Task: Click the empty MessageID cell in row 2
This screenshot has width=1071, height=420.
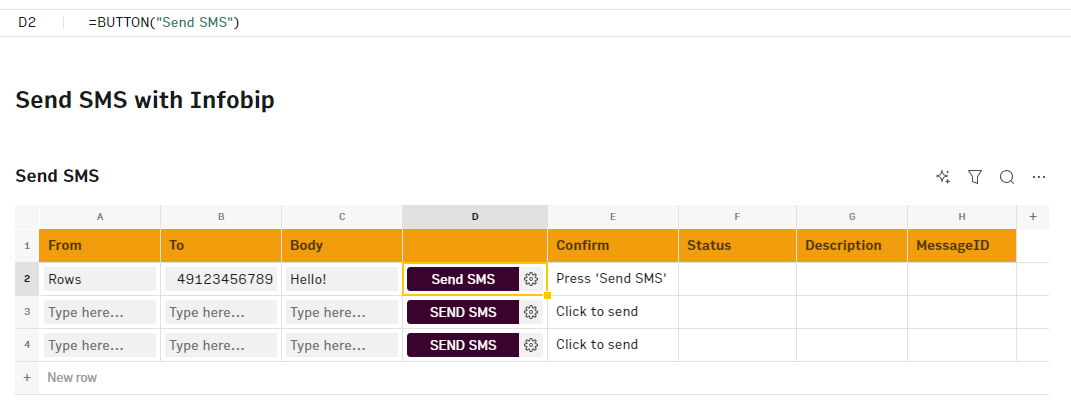Action: coord(962,279)
